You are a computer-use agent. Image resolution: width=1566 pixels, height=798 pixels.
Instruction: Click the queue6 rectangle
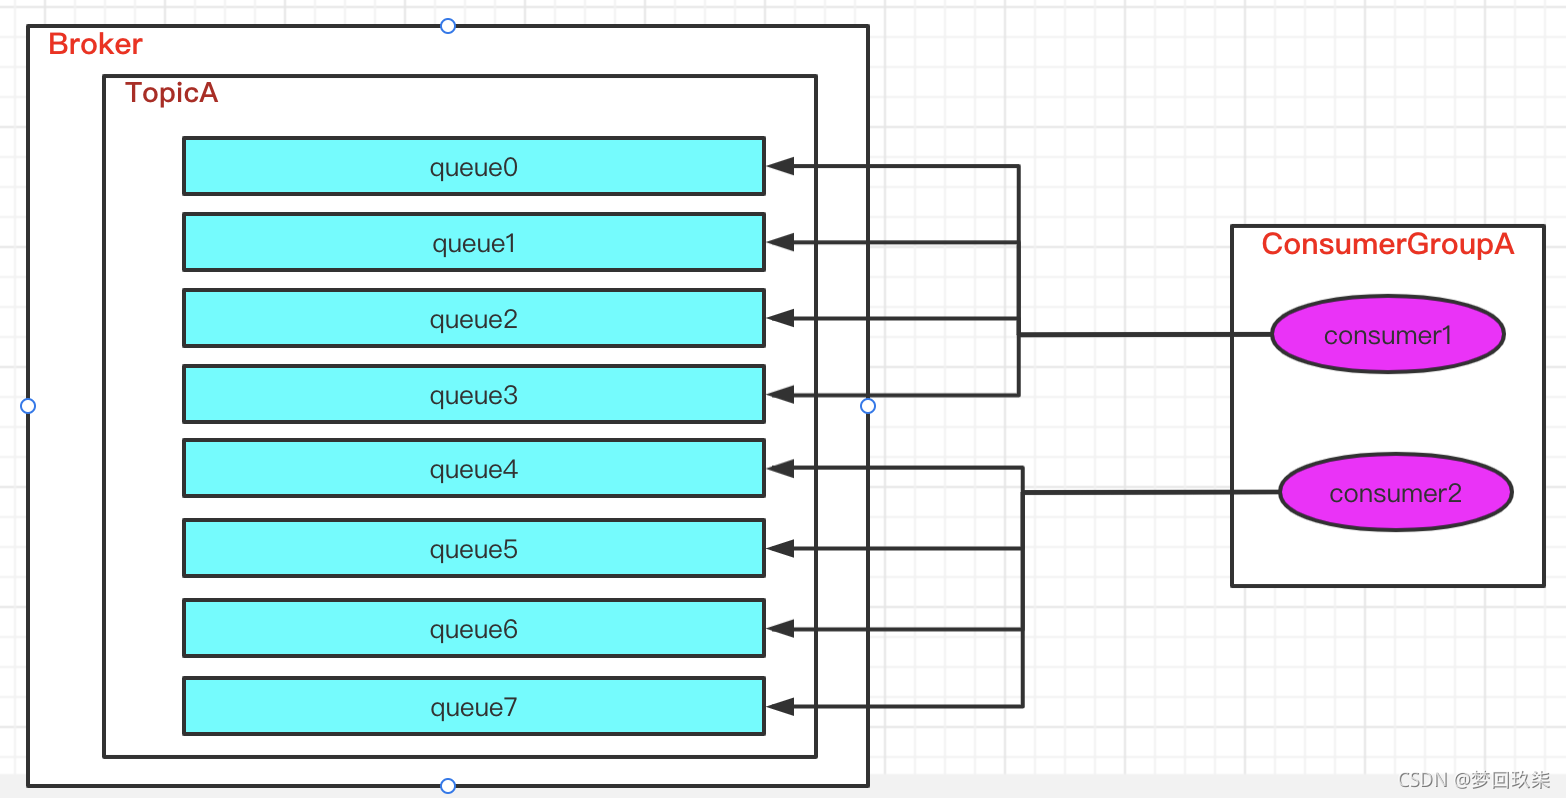pos(473,628)
